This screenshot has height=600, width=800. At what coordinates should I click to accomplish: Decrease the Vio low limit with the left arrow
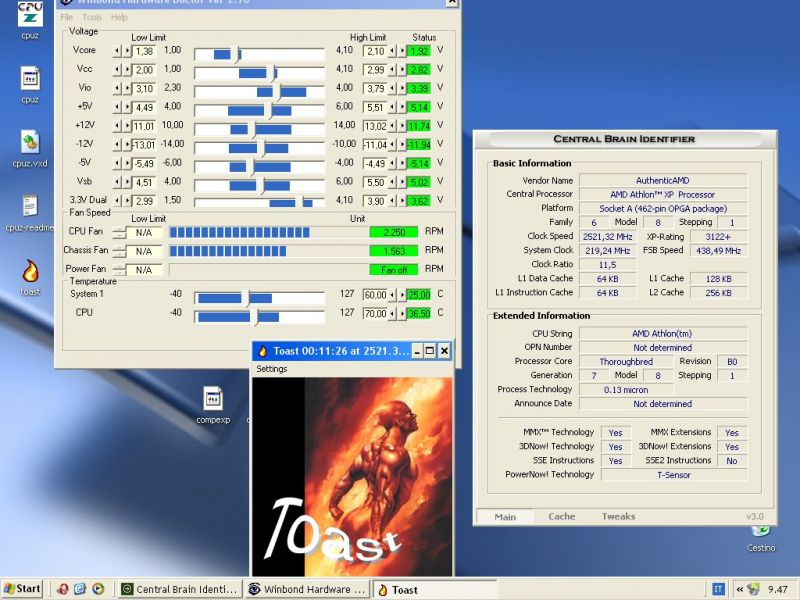[117, 89]
